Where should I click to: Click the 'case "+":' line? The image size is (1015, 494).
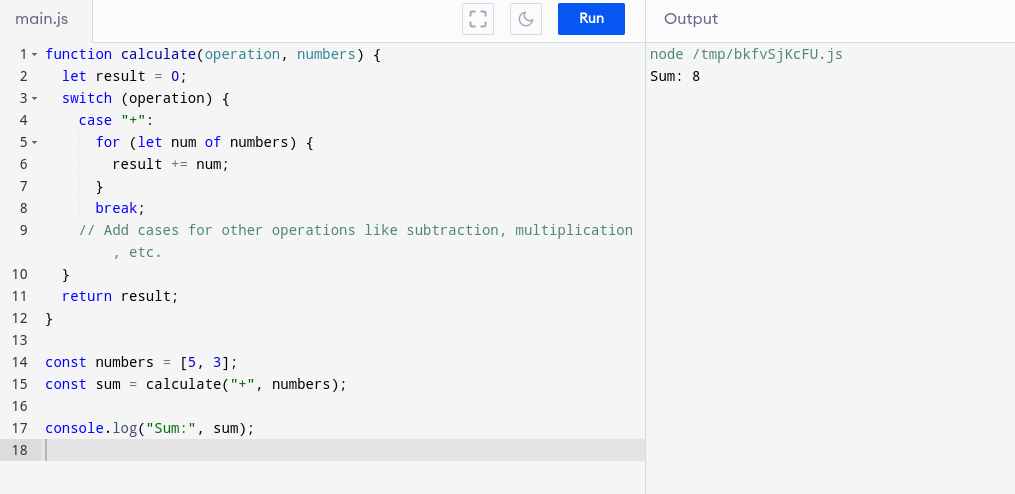coord(115,120)
